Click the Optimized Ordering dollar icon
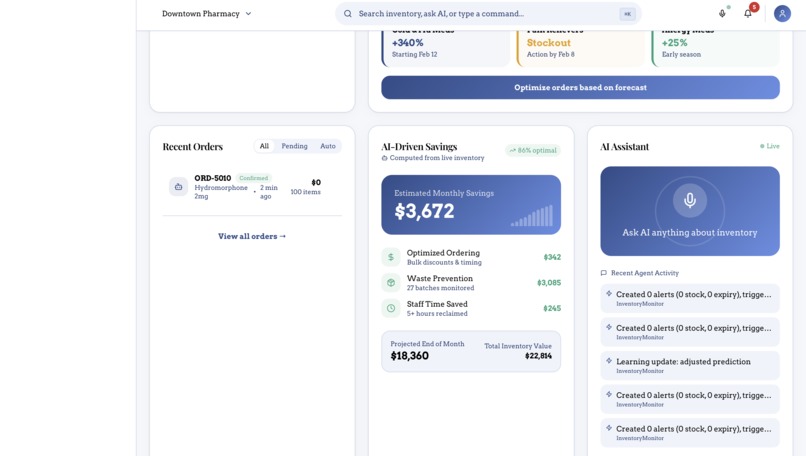Image resolution: width=806 pixels, height=456 pixels. coord(391,257)
